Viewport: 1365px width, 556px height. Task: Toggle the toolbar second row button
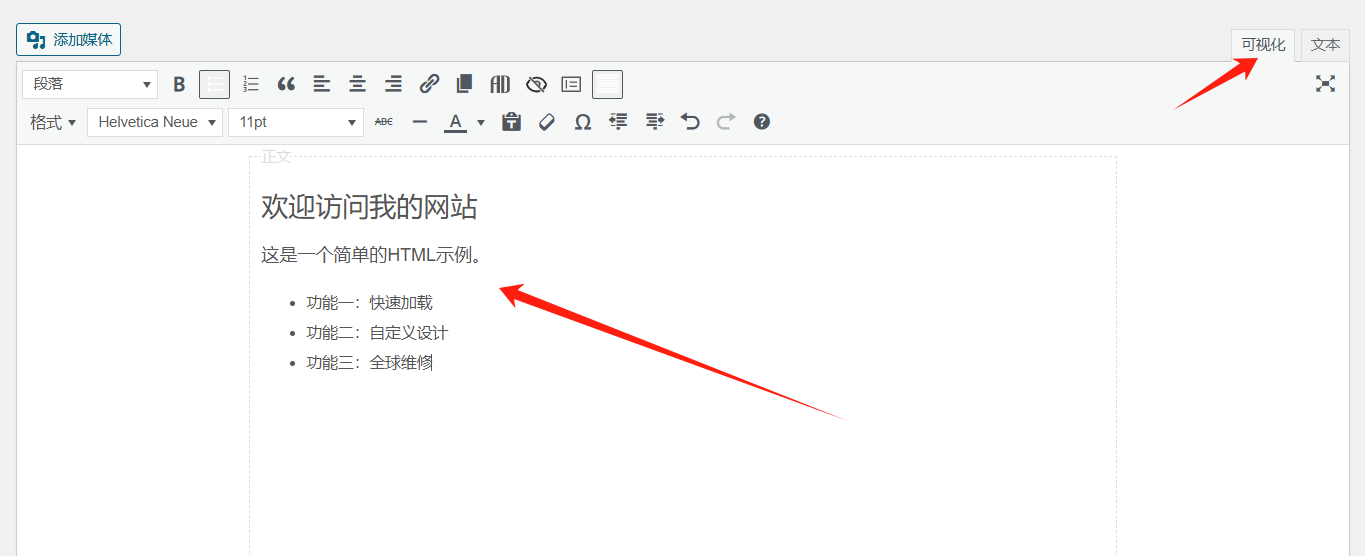pyautogui.click(x=607, y=84)
